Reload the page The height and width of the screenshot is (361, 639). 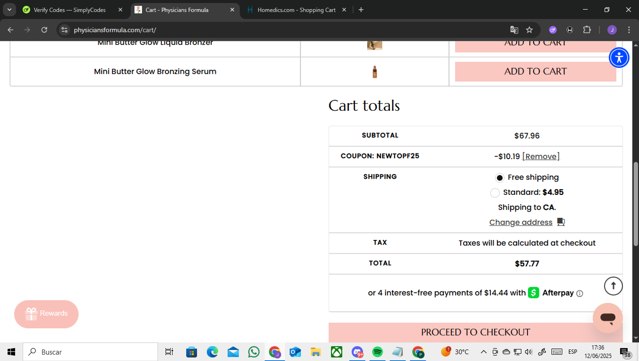pyautogui.click(x=44, y=30)
